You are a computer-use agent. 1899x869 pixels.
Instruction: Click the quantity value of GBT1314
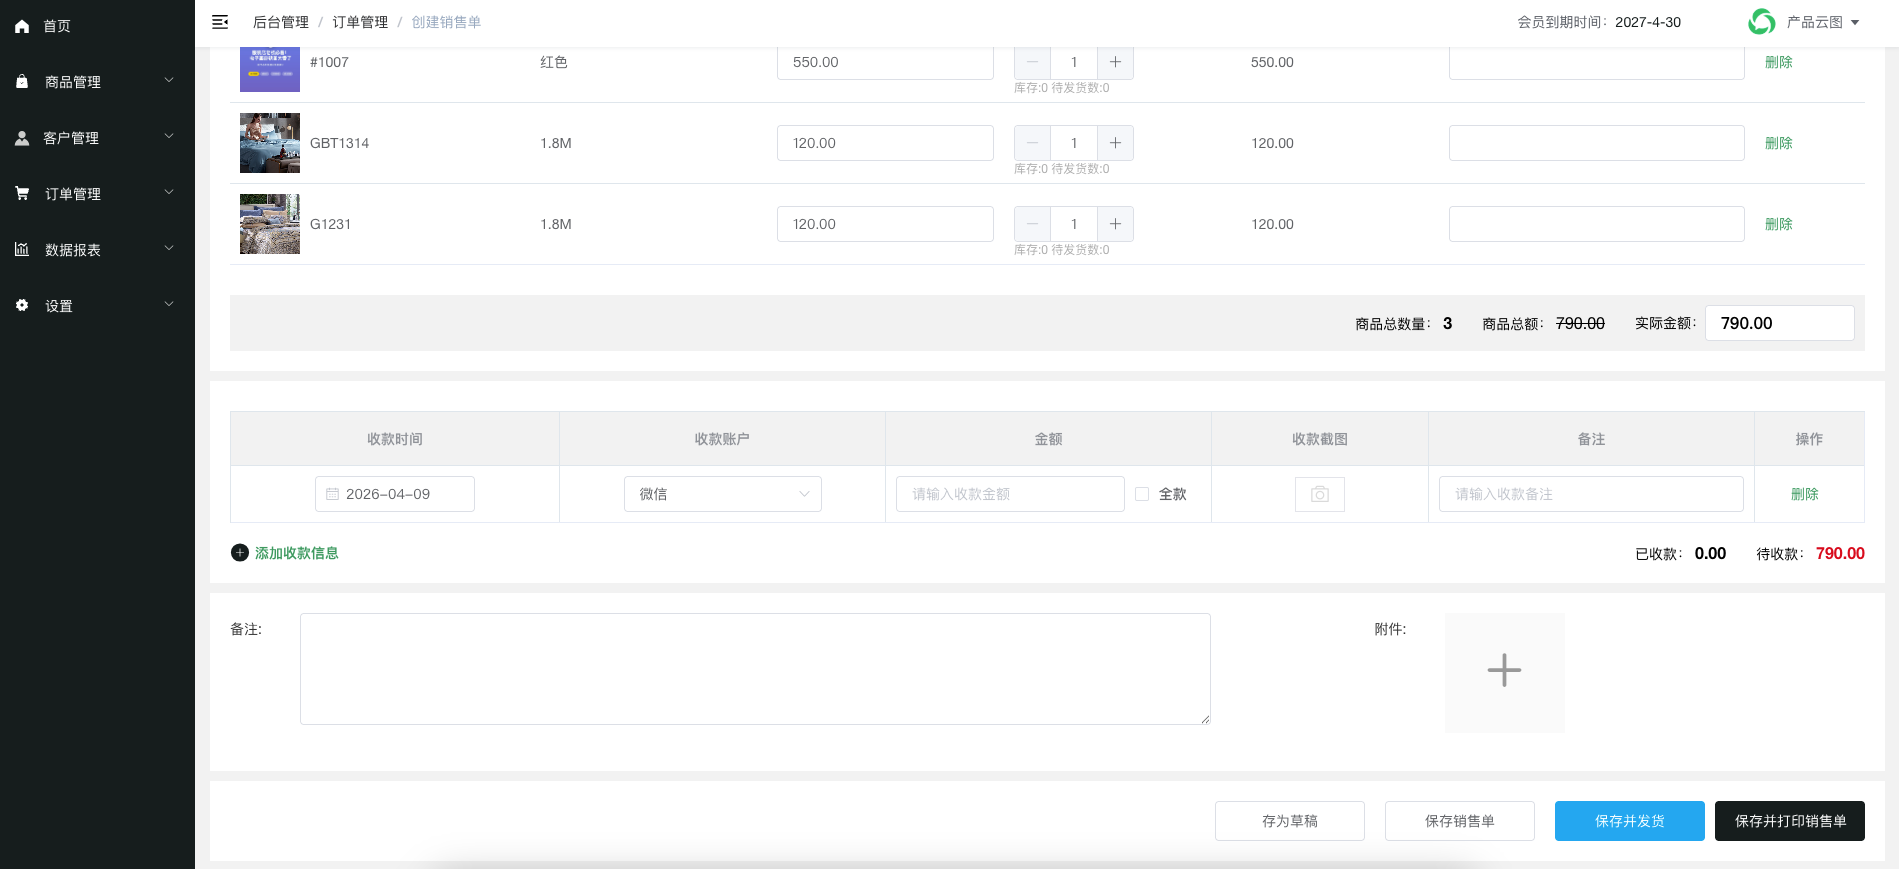(1074, 143)
